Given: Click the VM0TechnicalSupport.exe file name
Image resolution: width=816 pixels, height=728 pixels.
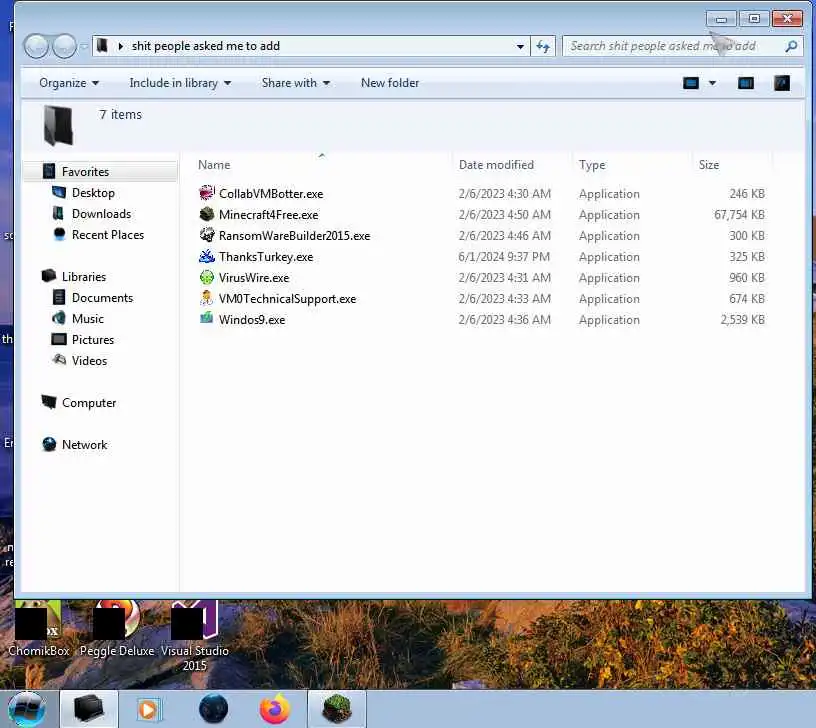Looking at the screenshot, I should point(287,299).
